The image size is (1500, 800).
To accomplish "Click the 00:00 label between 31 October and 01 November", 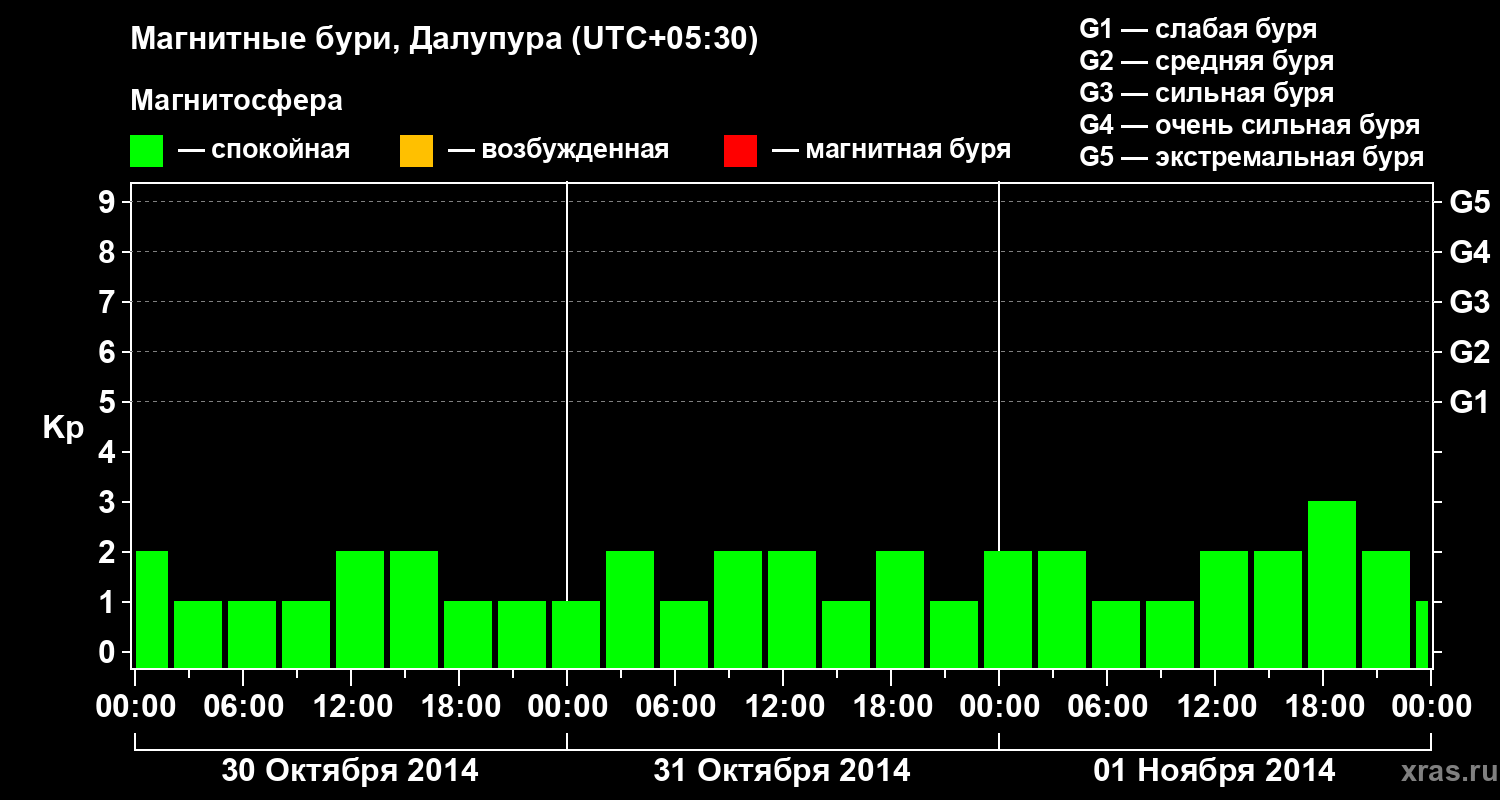I will point(1001,706).
